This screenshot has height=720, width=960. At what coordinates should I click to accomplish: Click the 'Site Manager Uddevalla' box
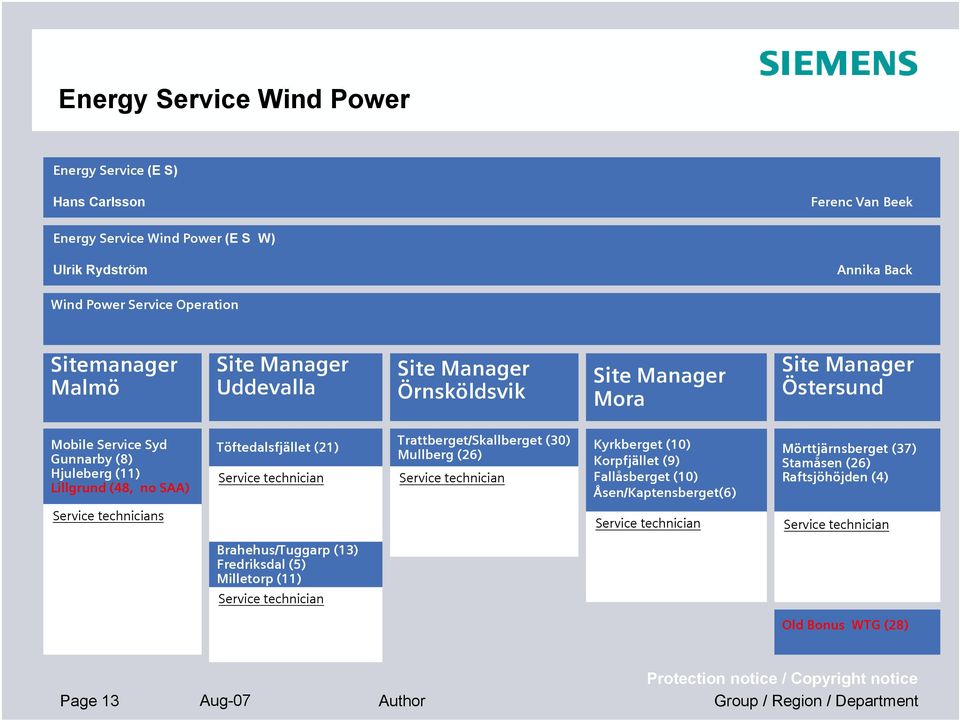tap(295, 387)
